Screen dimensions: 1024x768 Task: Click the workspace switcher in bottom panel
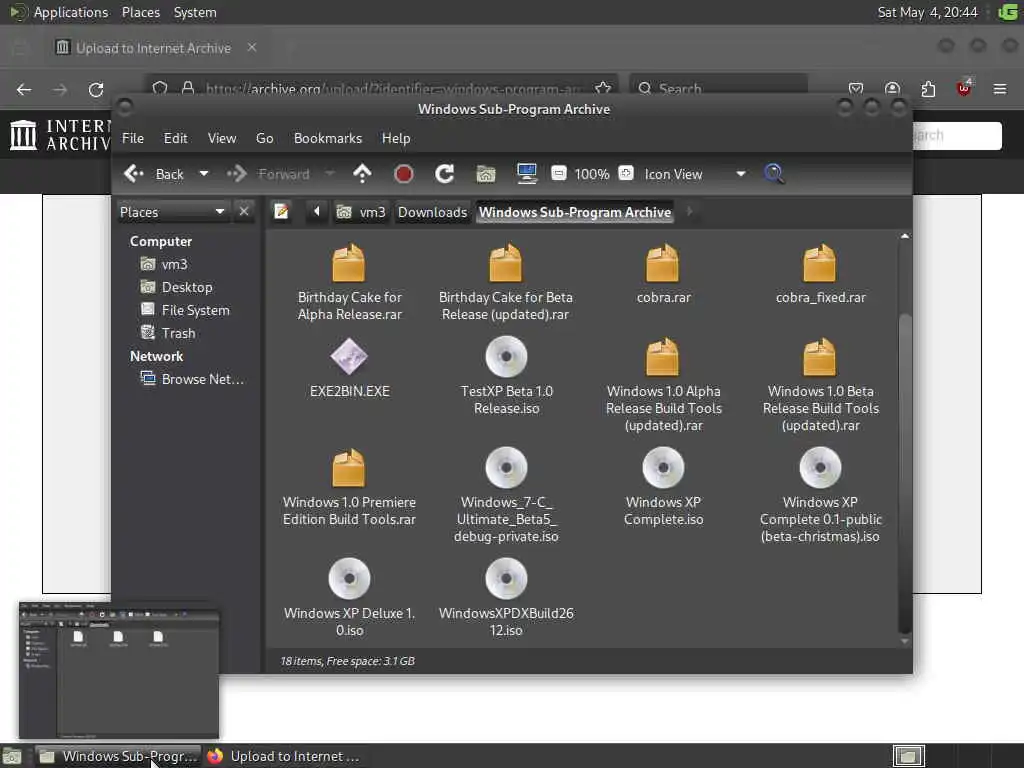[x=908, y=756]
